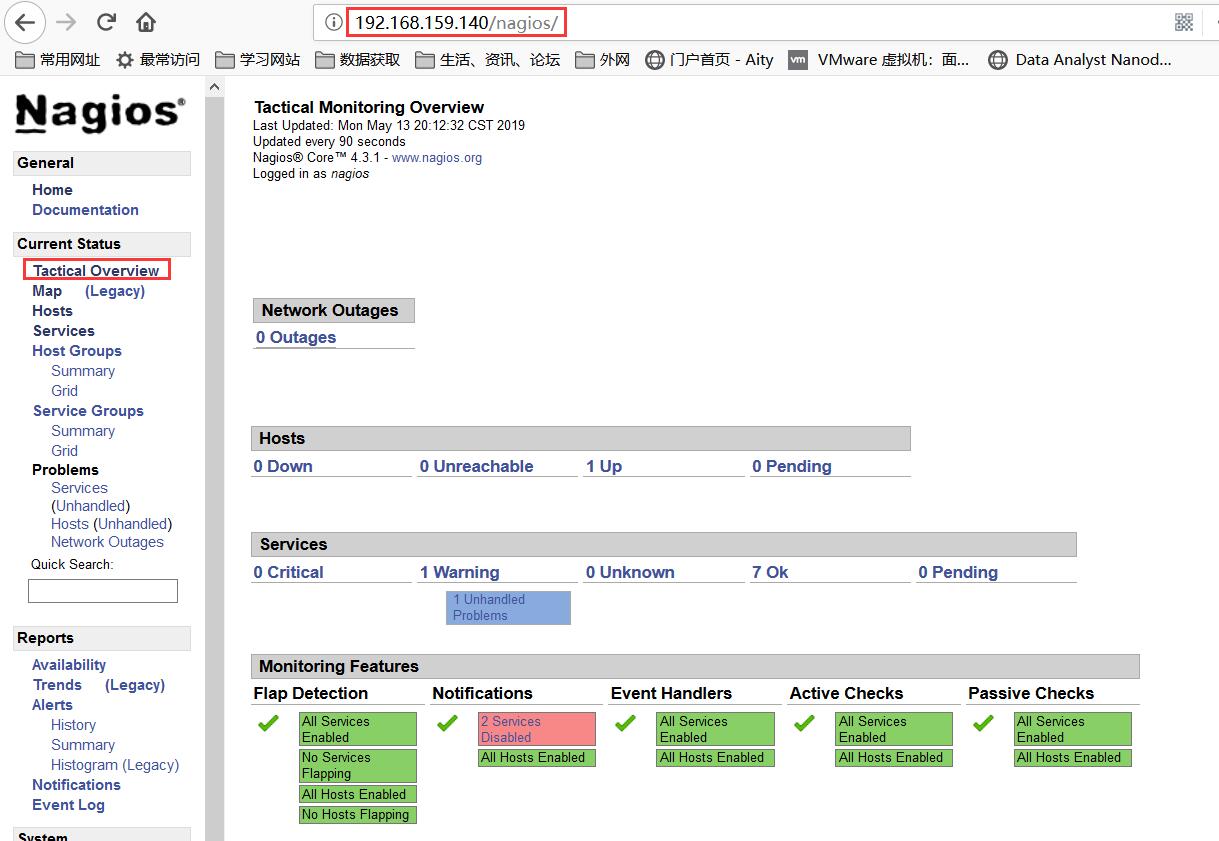Click the 7 Ok services link
The image size is (1219, 841).
770,573
